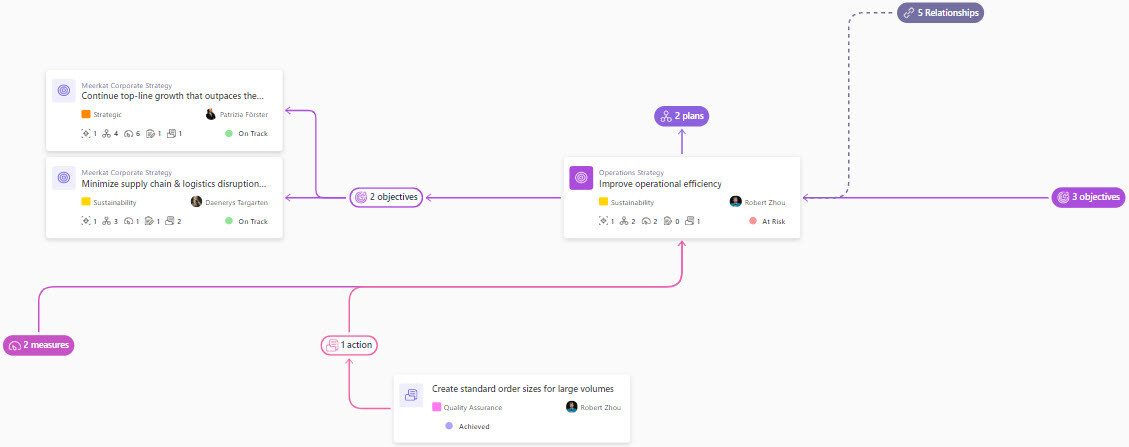Click the At Risk status indicator
The width and height of the screenshot is (1129, 447).
pos(767,221)
